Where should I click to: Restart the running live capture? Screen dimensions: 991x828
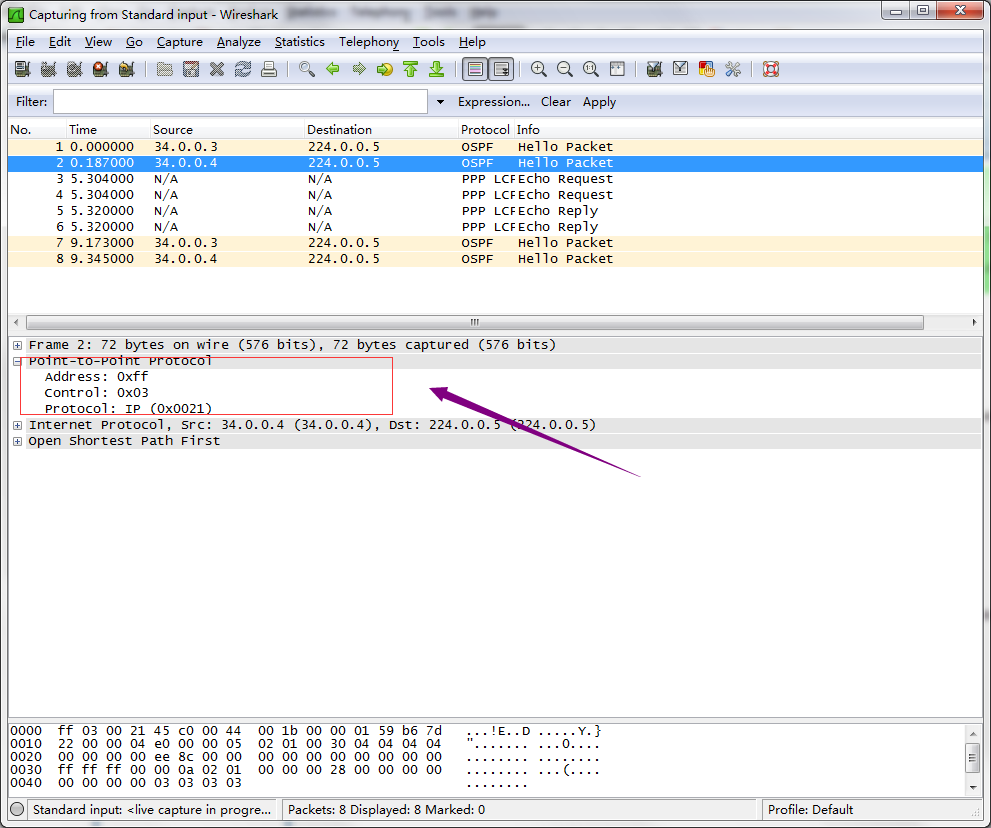(126, 69)
